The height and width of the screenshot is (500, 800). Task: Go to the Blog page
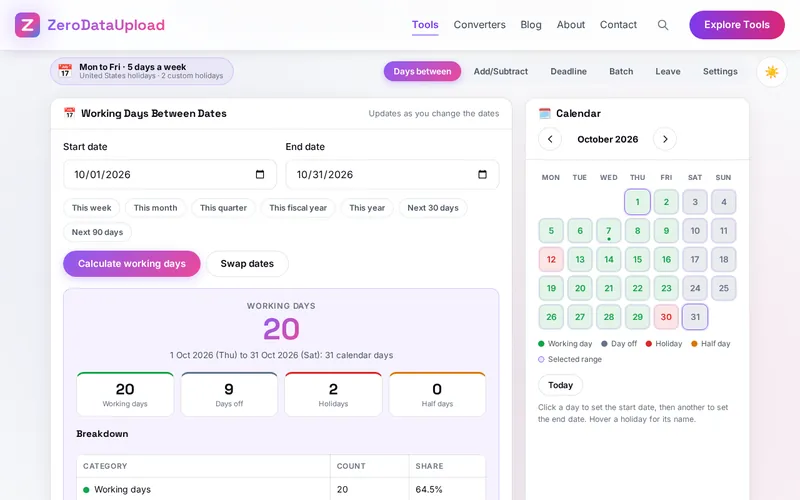(531, 25)
